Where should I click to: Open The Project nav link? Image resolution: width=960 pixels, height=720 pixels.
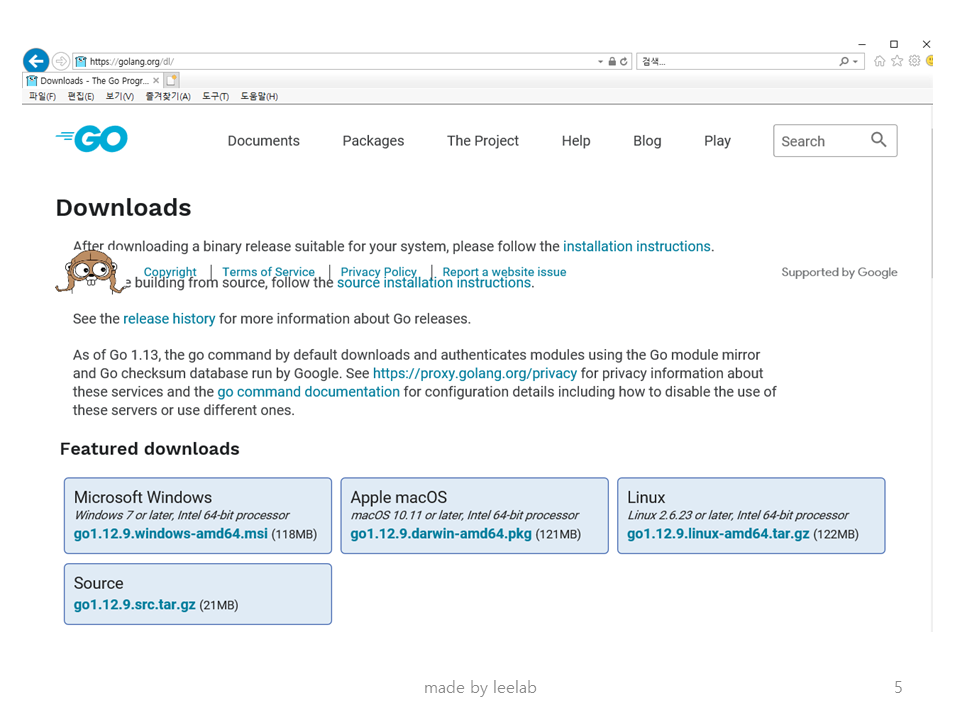[482, 141]
